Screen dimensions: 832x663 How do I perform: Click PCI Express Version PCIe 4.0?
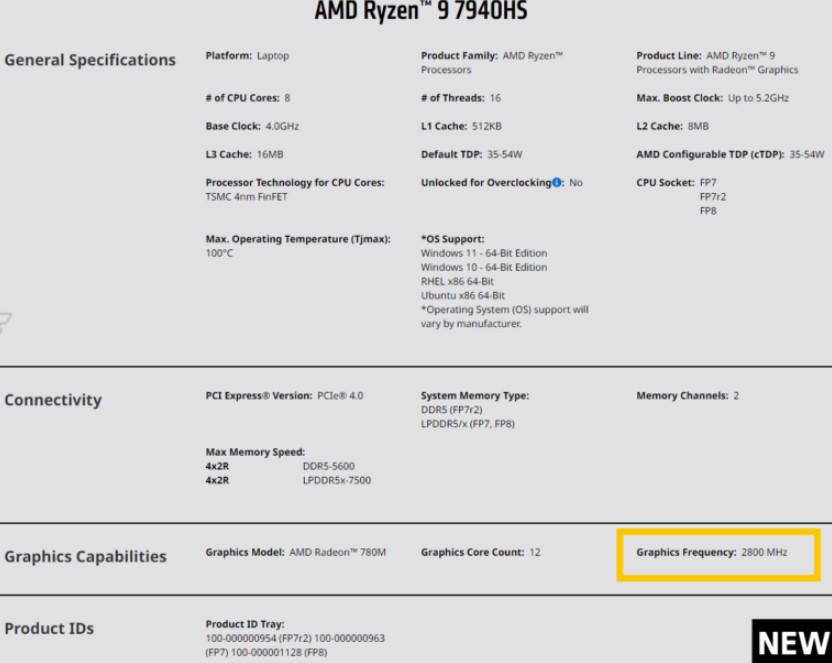click(284, 396)
